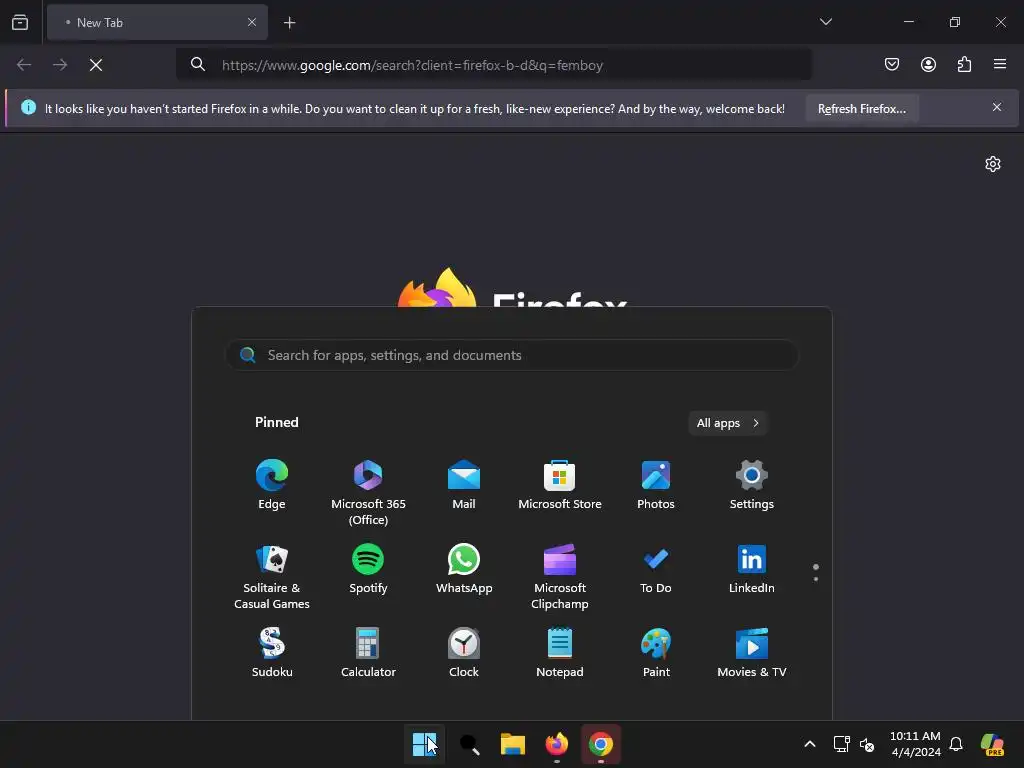Click the Firefox address bar URL
The width and height of the screenshot is (1024, 768).
click(x=412, y=65)
